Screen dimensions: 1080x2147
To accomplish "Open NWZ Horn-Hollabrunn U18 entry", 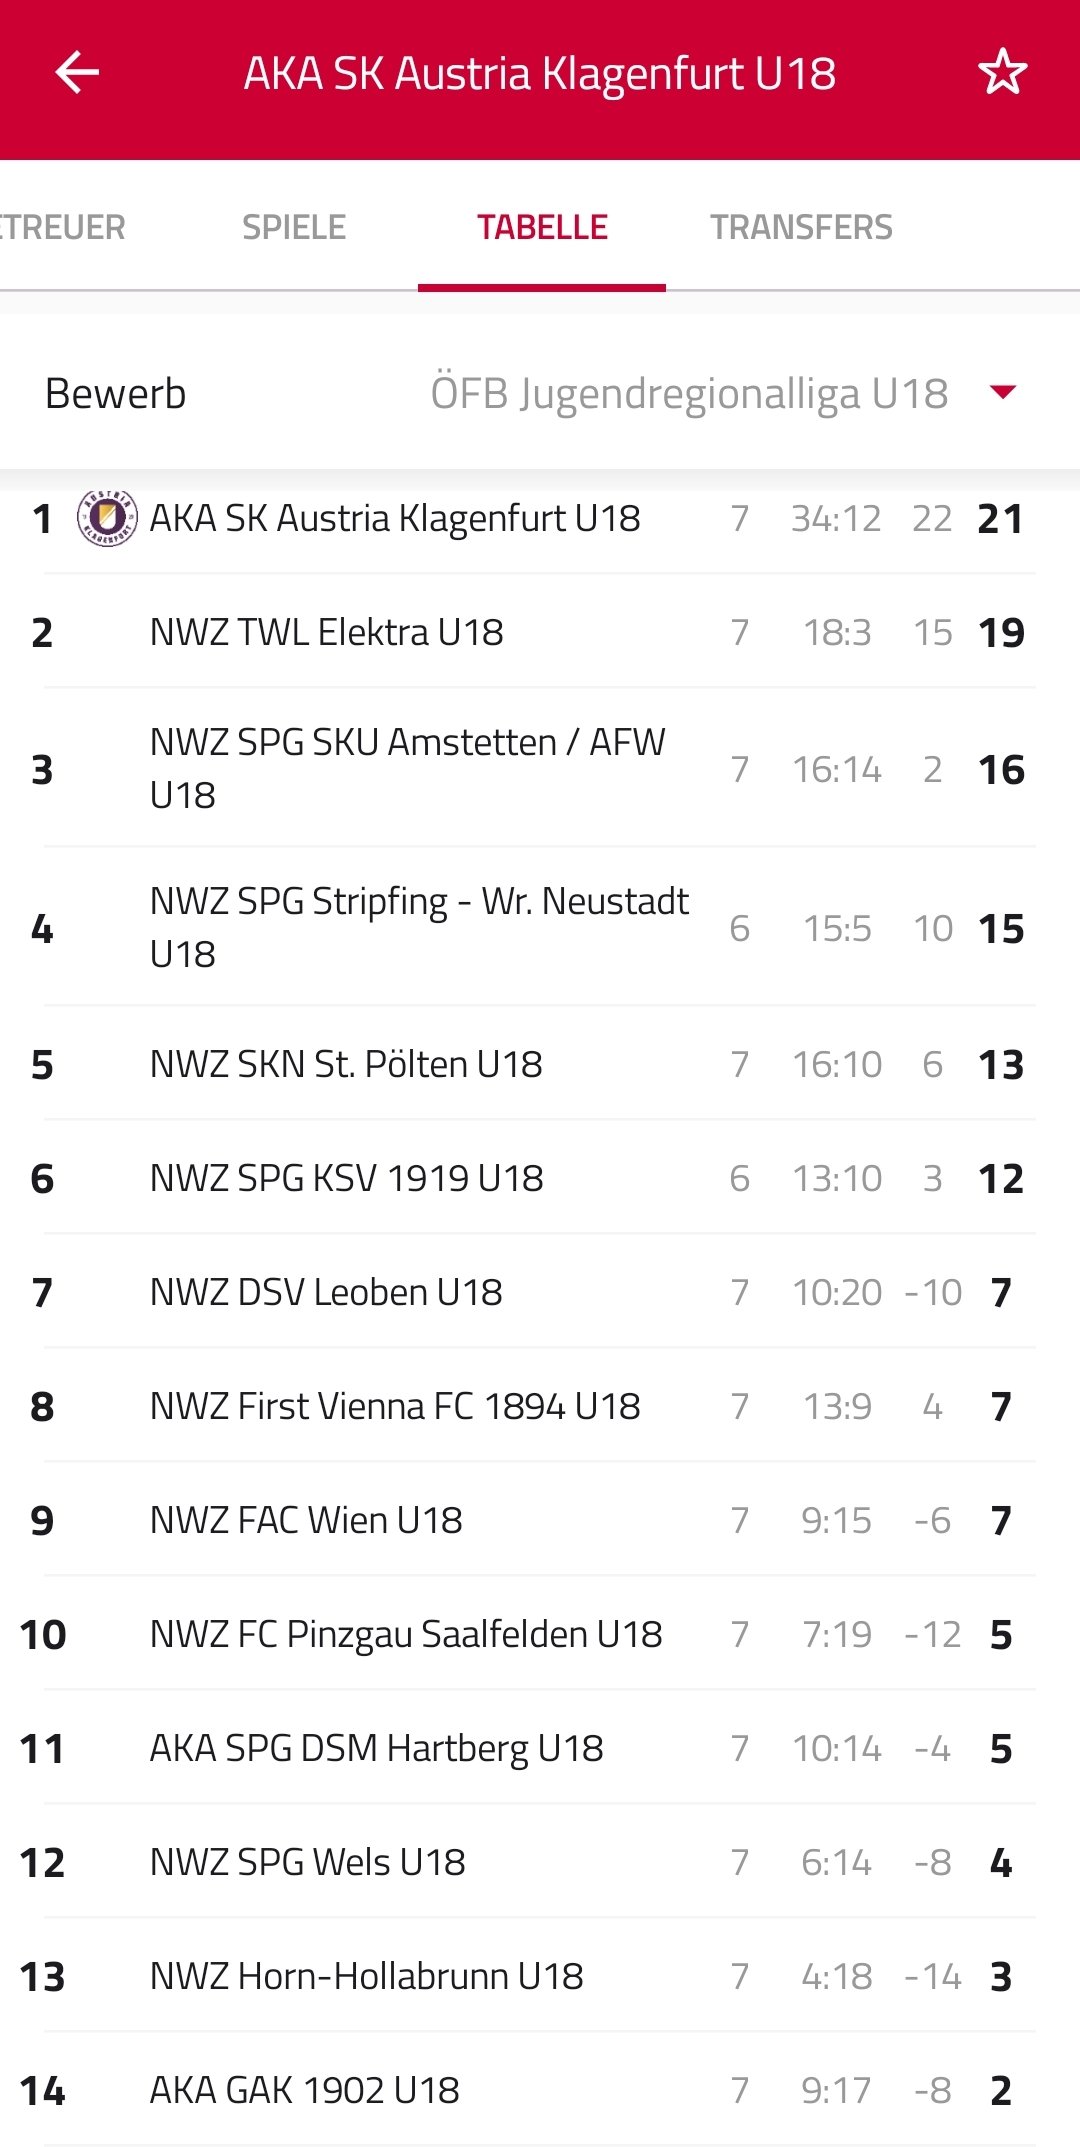I will [540, 1976].
